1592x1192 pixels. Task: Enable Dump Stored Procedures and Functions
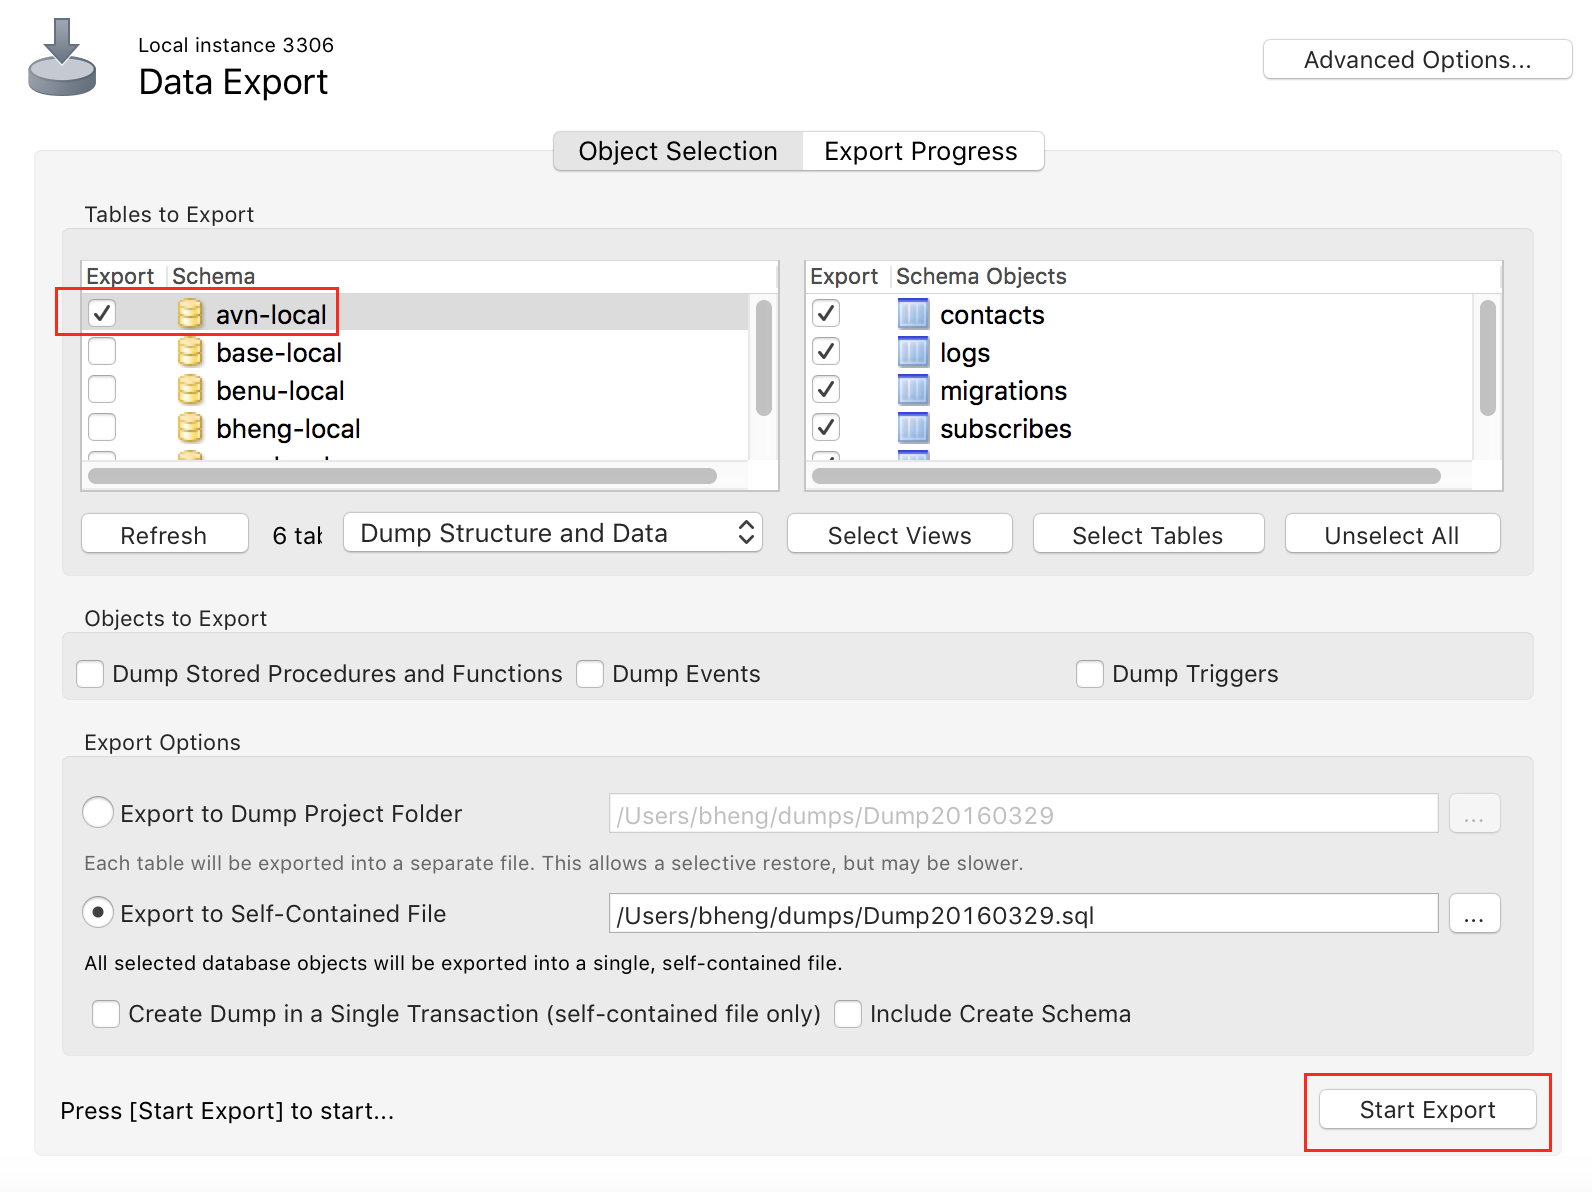click(90, 674)
